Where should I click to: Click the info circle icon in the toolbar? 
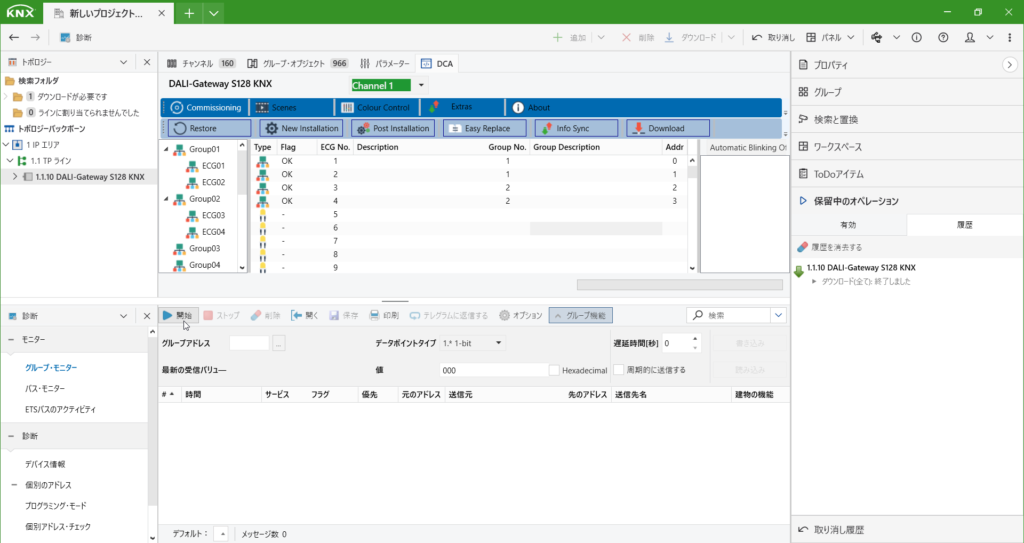pos(916,38)
